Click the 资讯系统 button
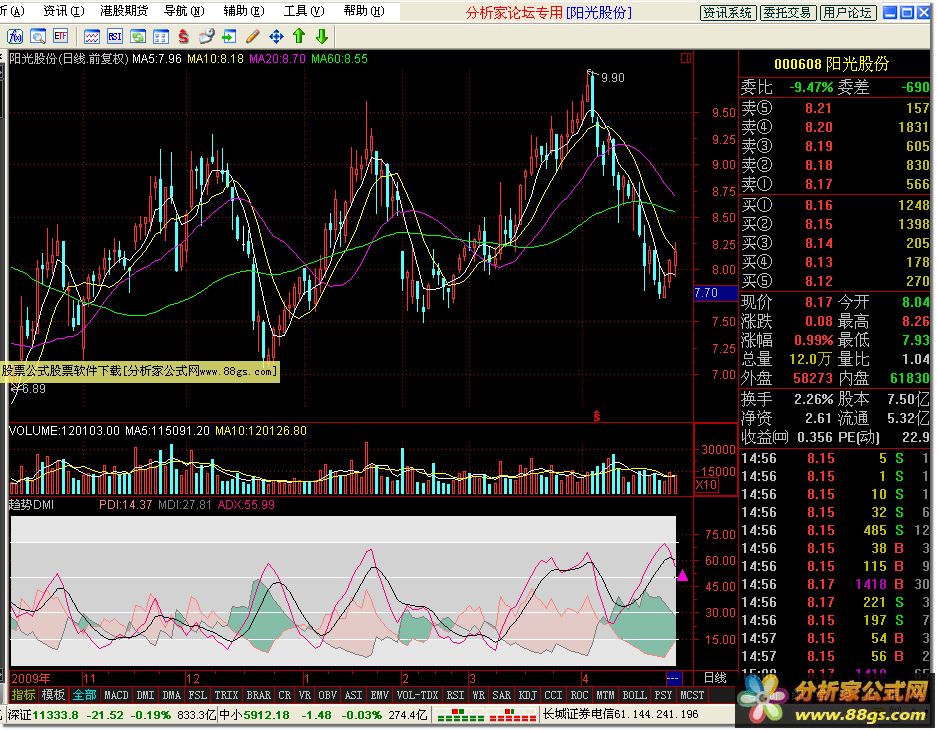 pos(728,13)
